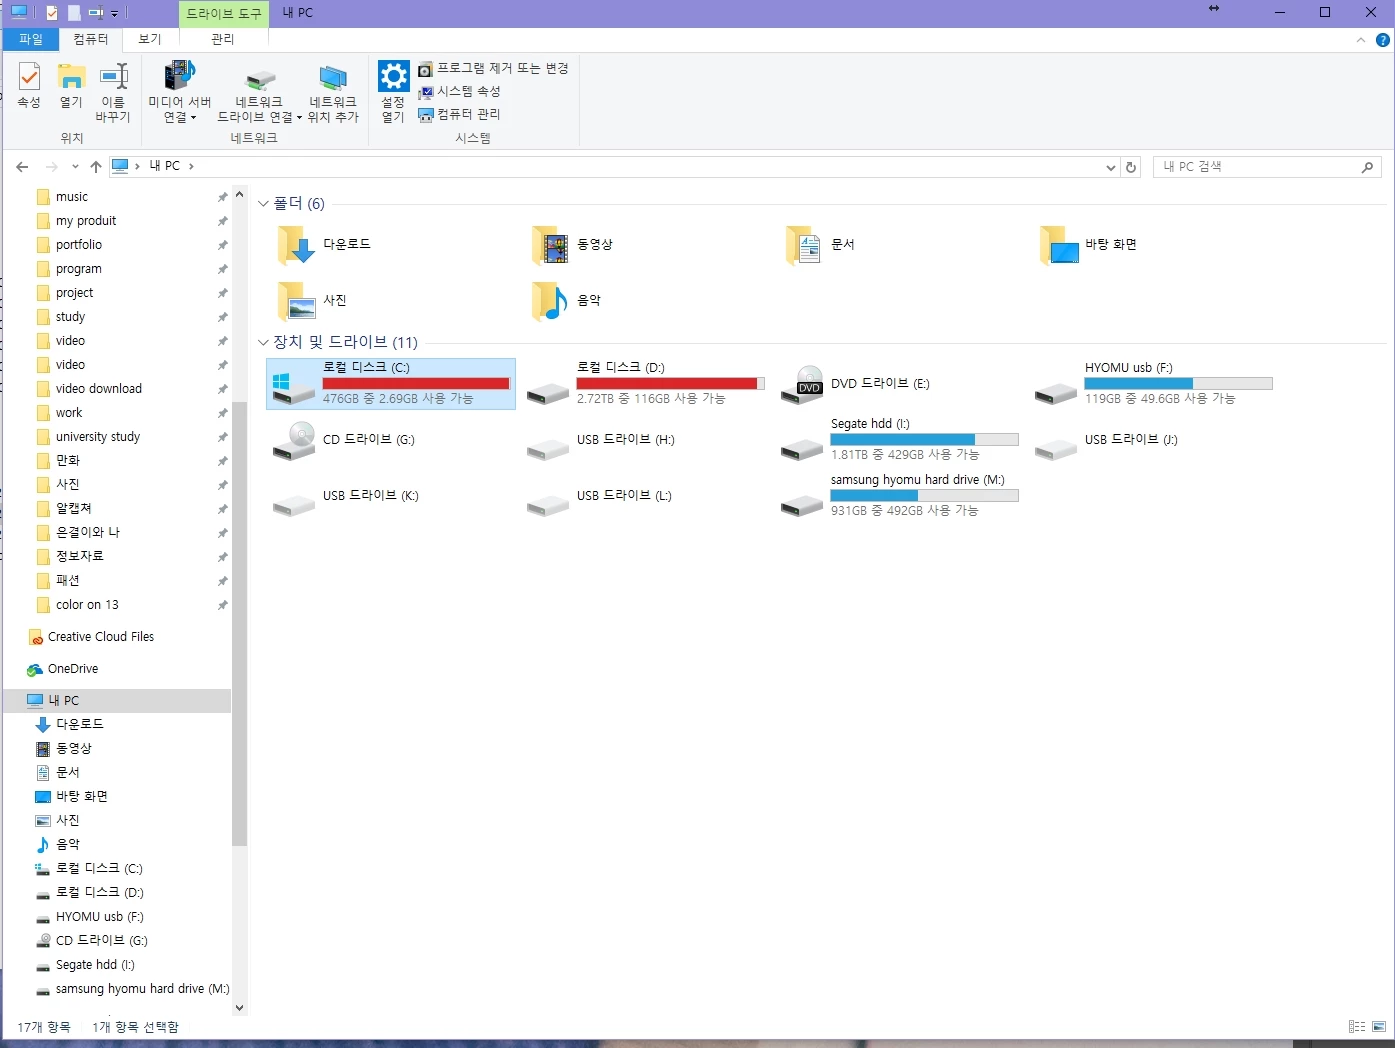The image size is (1395, 1048).
Task: Minimize the ribbon with the caret icon
Action: click(x=1360, y=40)
